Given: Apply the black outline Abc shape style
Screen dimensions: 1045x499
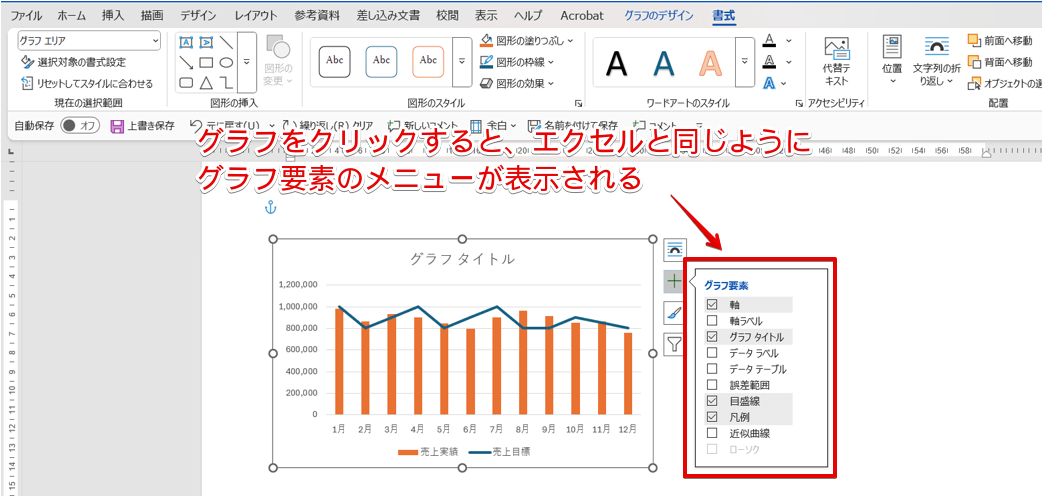Looking at the screenshot, I should click(335, 61).
